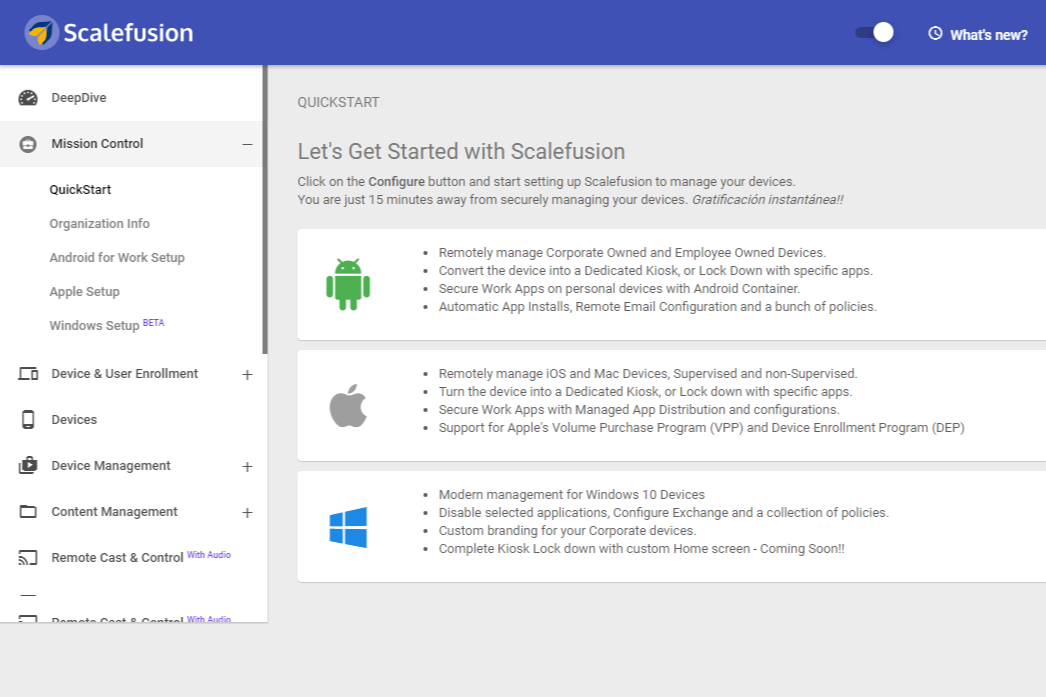This screenshot has width=1046, height=697.
Task: Click the green Android robot icon
Action: click(348, 284)
